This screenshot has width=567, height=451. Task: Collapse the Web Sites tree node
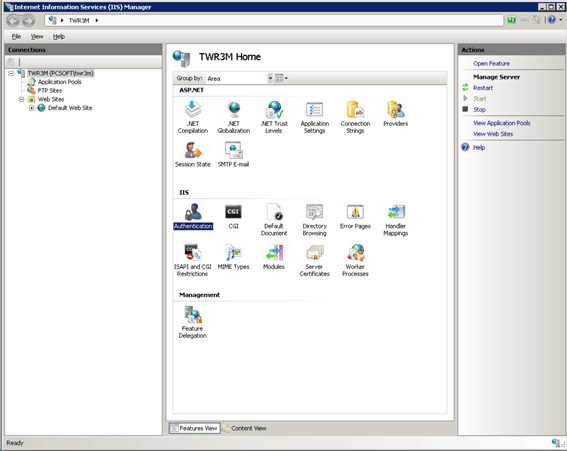click(21, 99)
